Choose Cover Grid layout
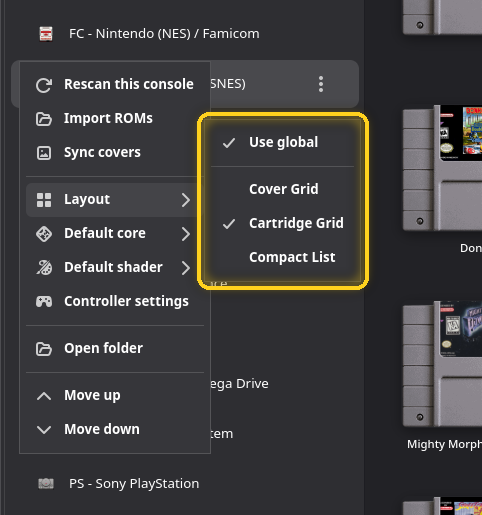 [x=283, y=189]
